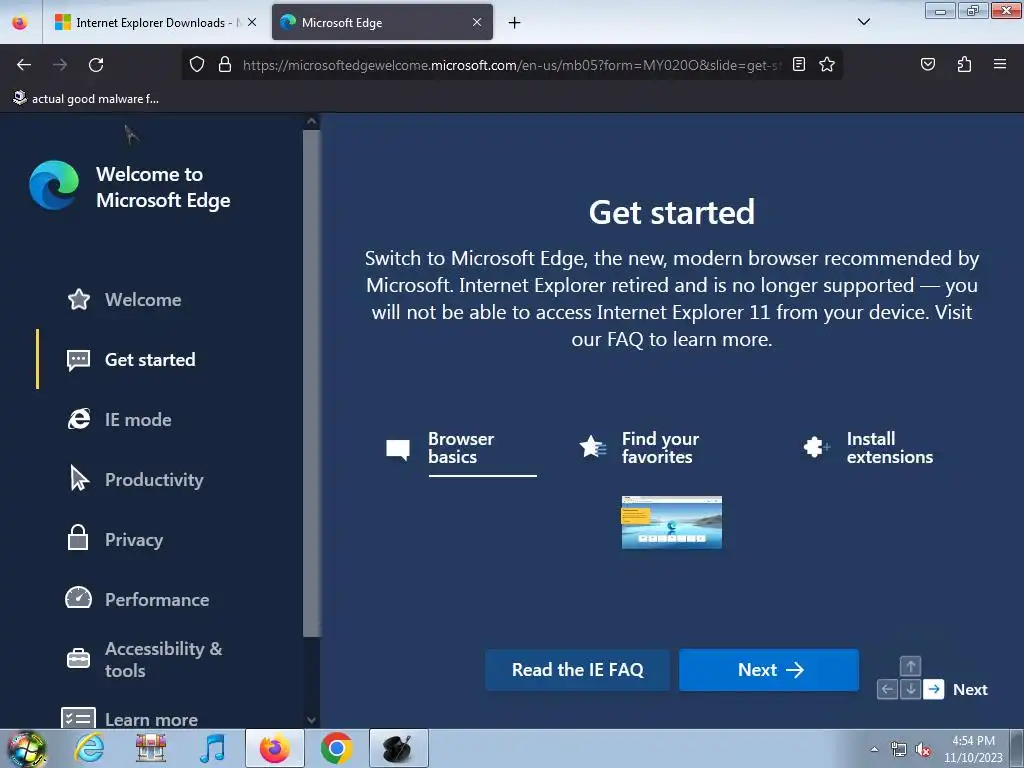Switch to Internet Explorer Downloads tab
Viewport: 1024px width, 768px height.
coord(149,23)
